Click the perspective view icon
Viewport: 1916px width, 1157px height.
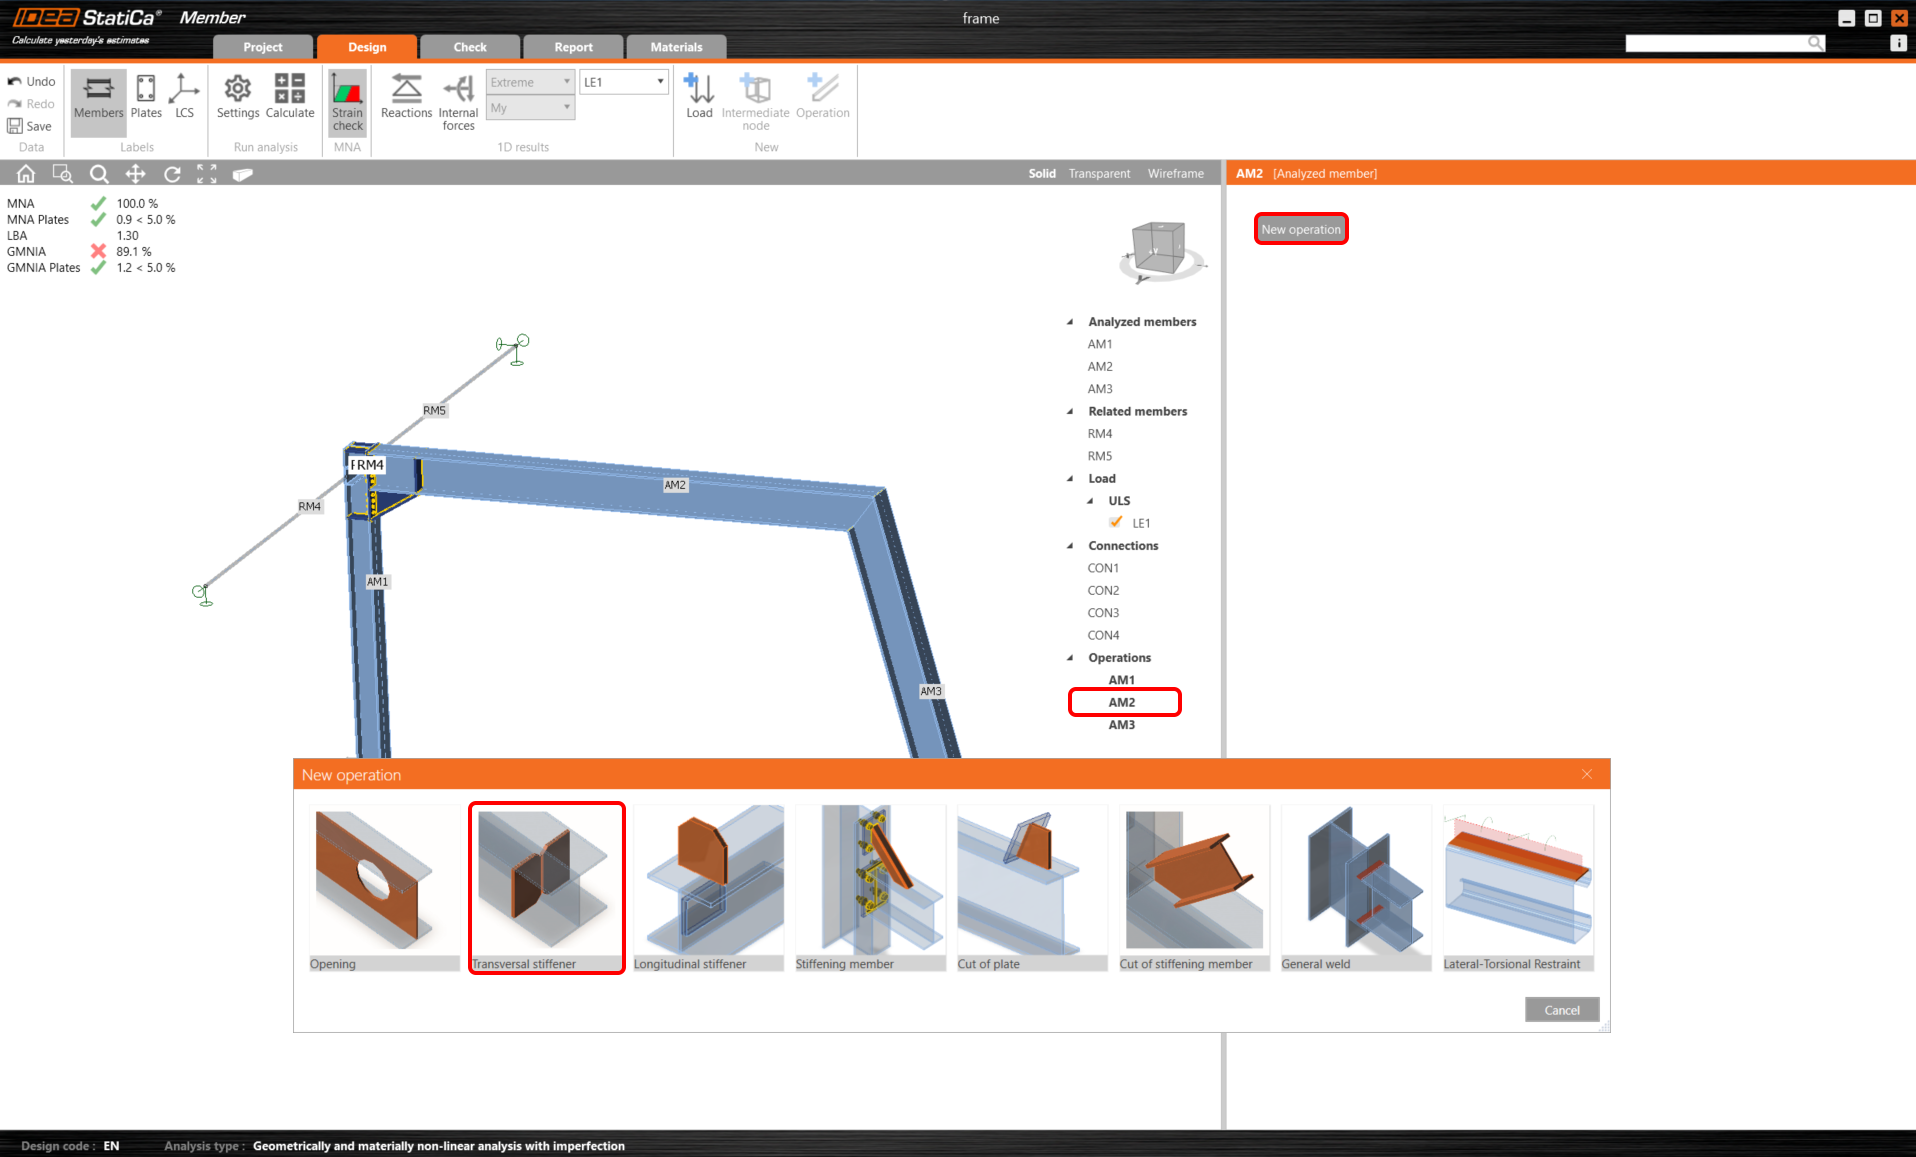click(243, 174)
